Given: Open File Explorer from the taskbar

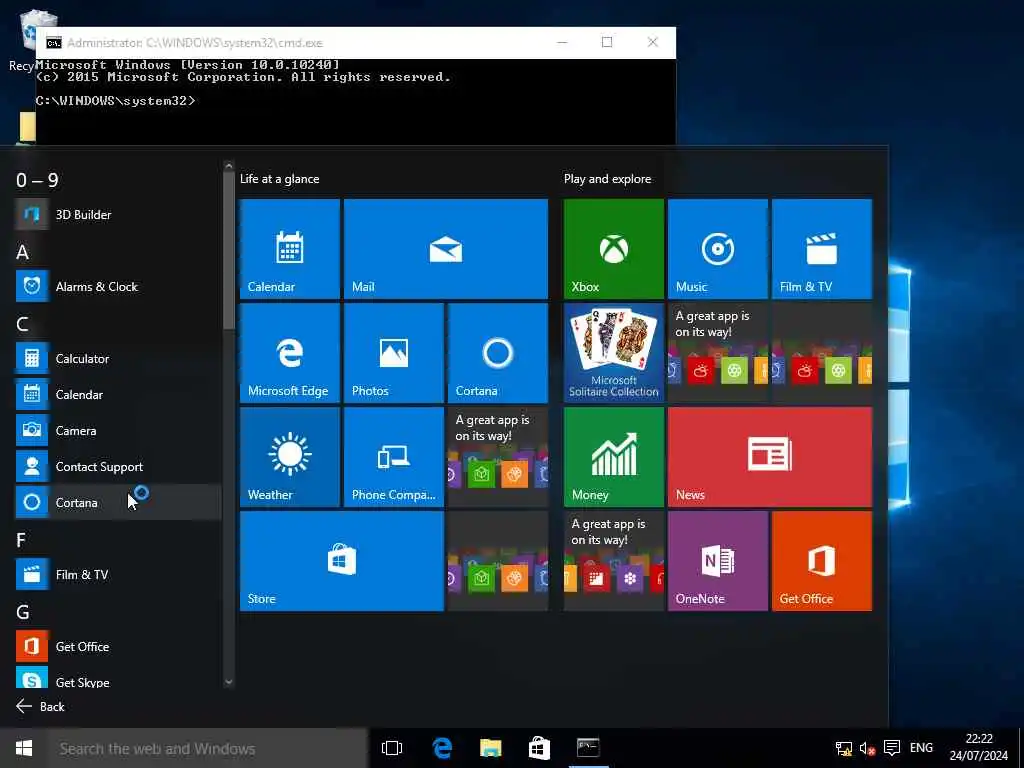Looking at the screenshot, I should tap(490, 748).
